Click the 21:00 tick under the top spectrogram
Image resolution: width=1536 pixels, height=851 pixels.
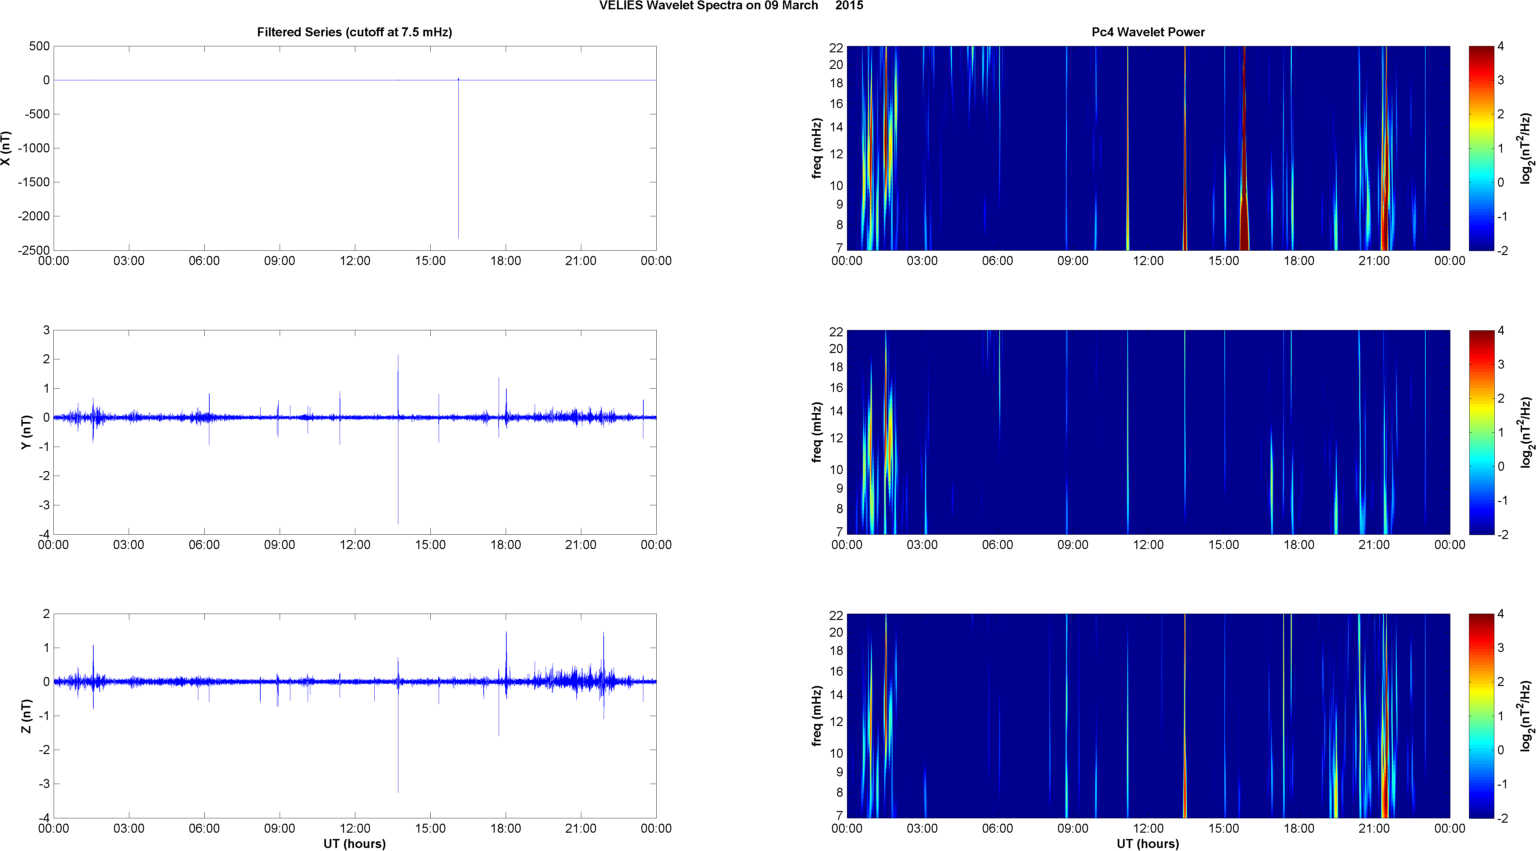[1374, 261]
